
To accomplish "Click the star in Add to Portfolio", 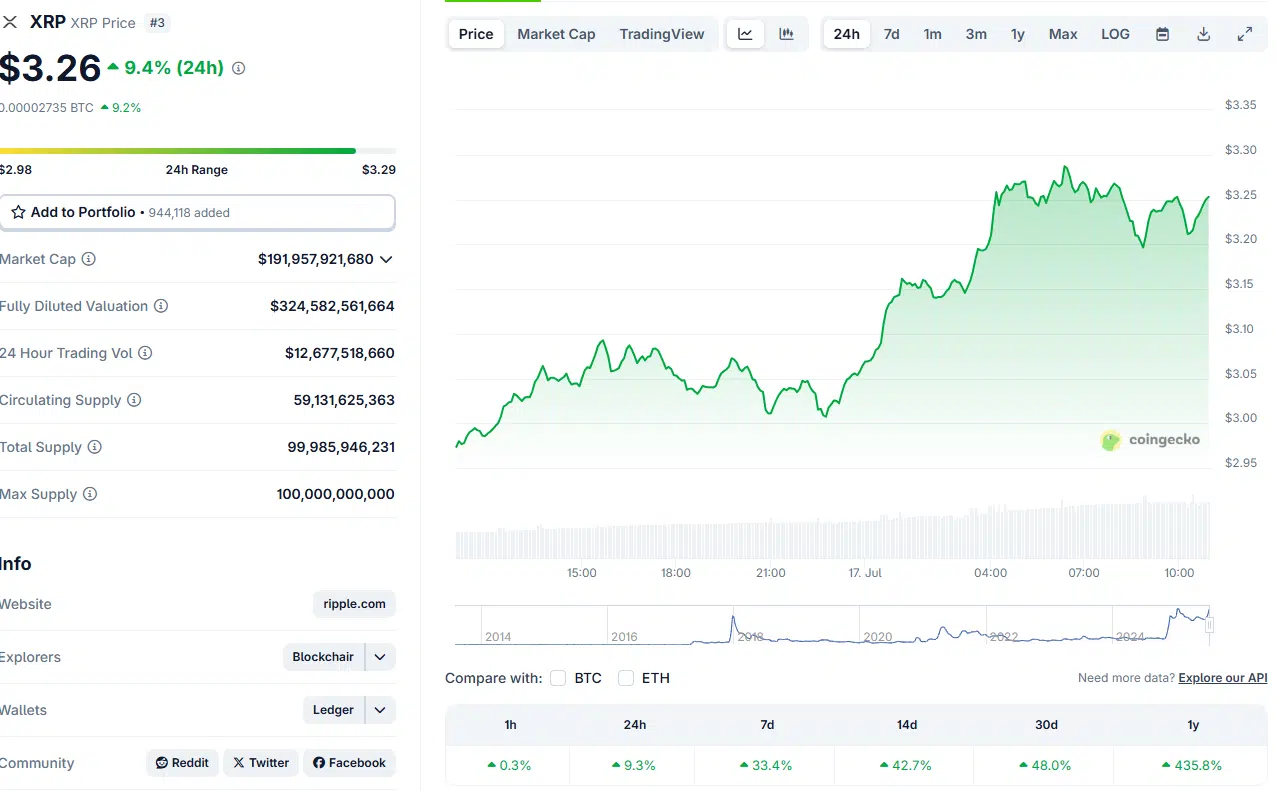I will click(17, 212).
